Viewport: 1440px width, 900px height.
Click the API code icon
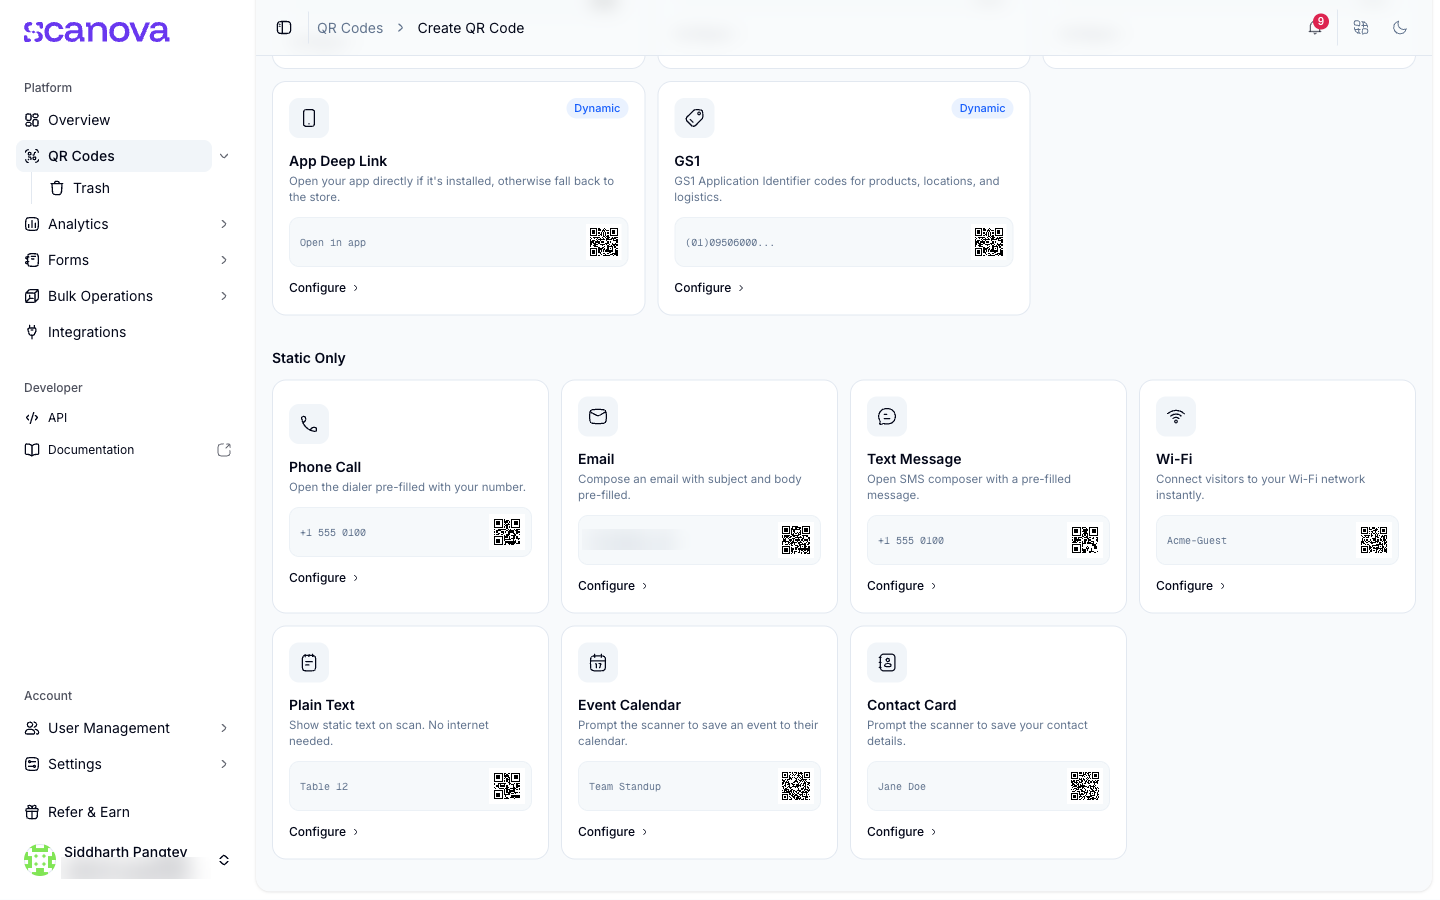point(32,418)
